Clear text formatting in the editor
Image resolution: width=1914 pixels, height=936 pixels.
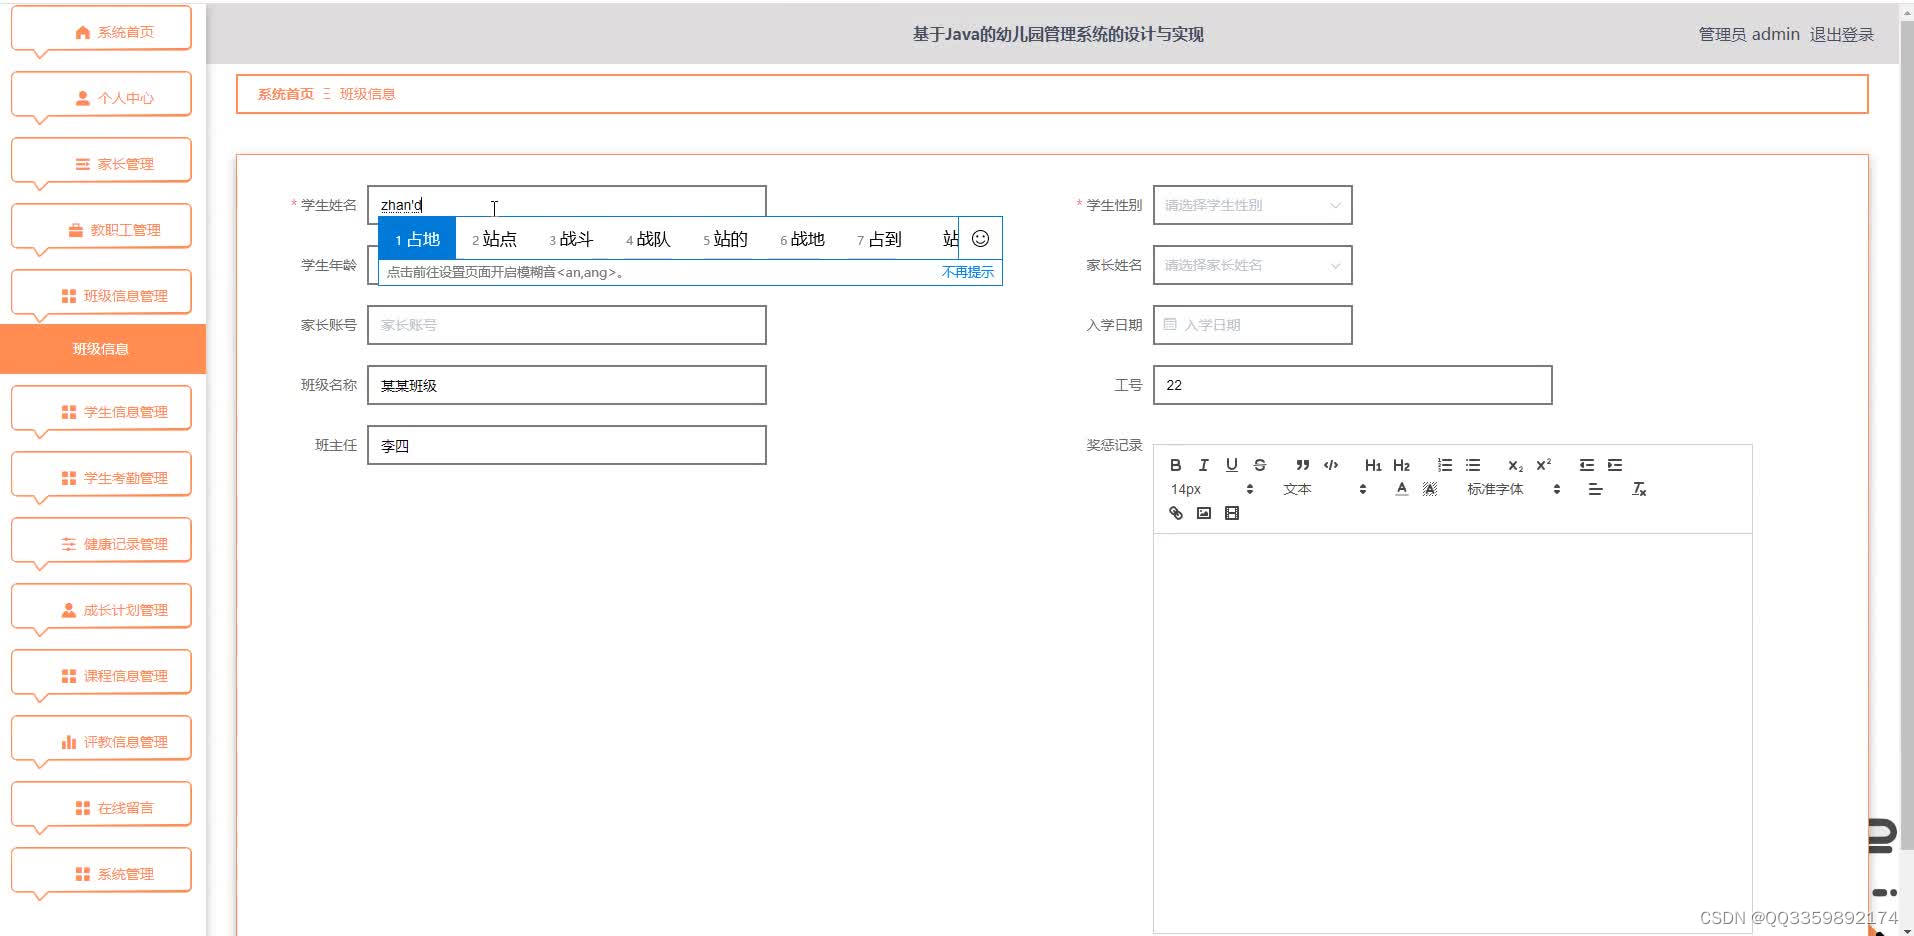click(1639, 489)
